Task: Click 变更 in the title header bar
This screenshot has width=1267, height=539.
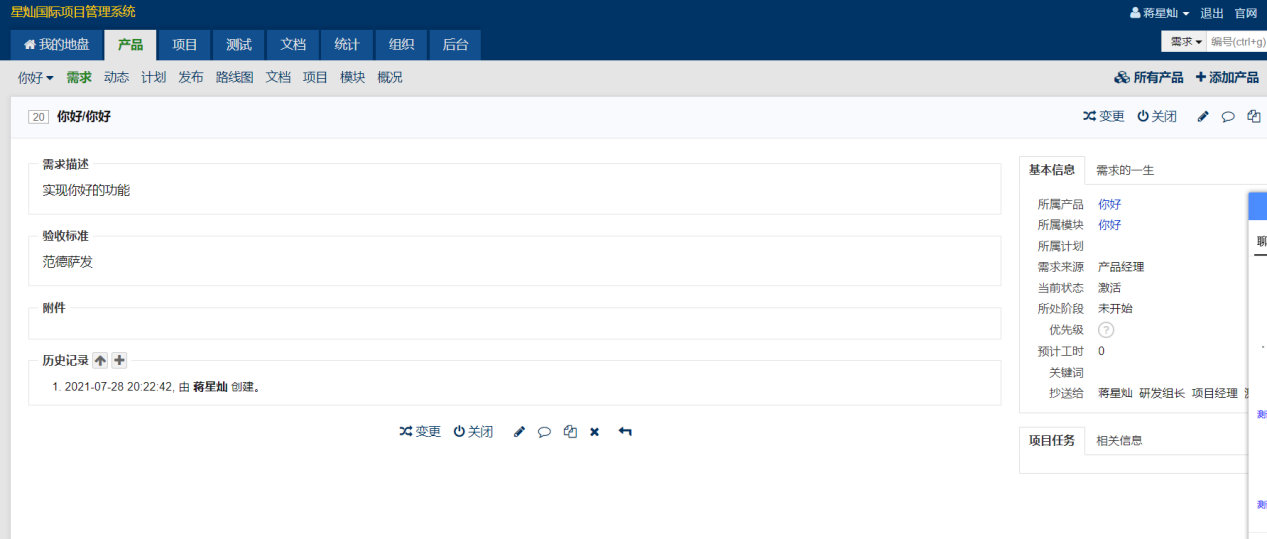Action: point(1104,116)
